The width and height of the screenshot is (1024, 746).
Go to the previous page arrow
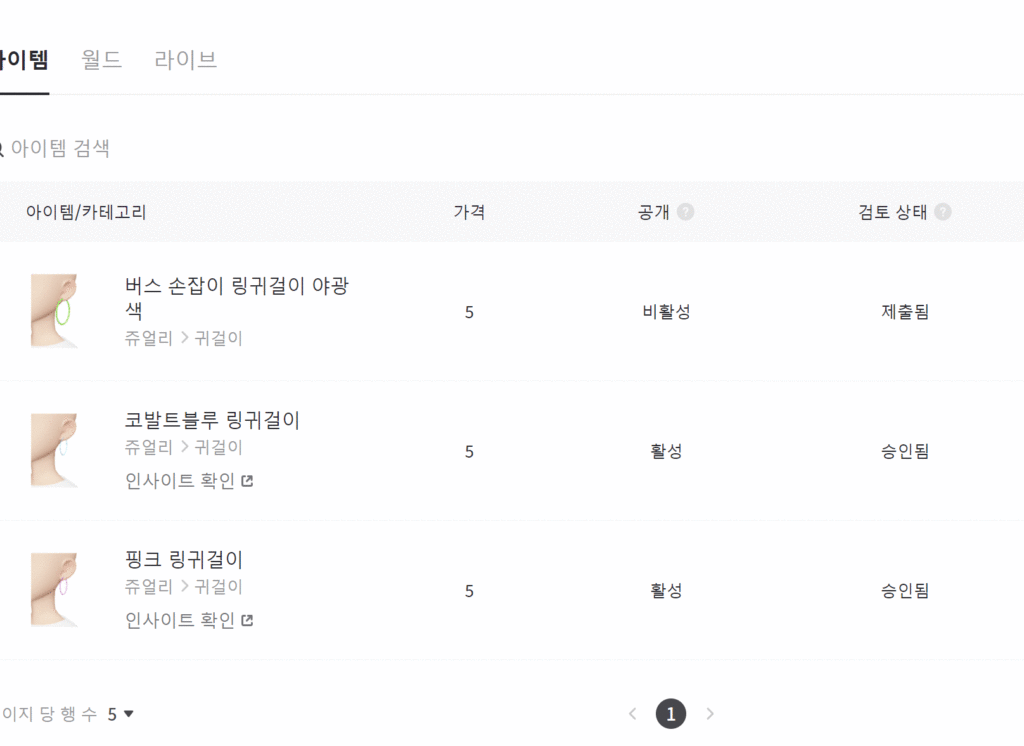632,714
